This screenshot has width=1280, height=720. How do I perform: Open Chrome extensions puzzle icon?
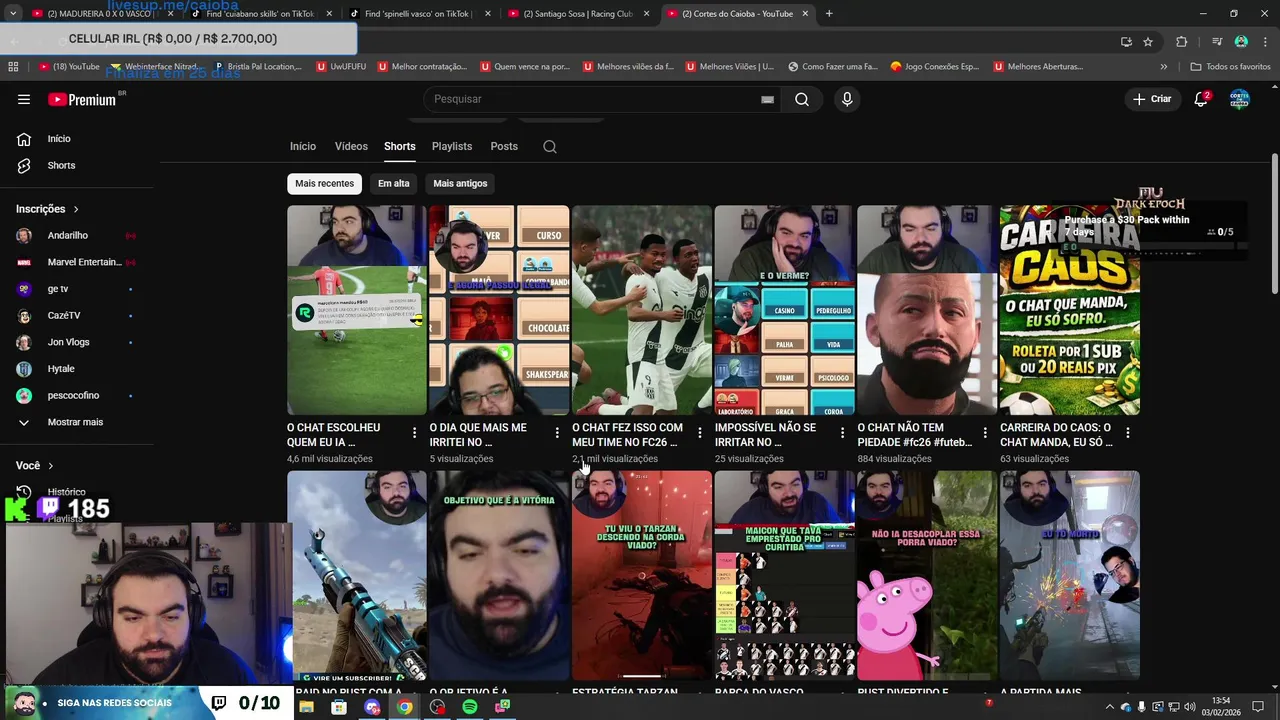click(x=1182, y=41)
